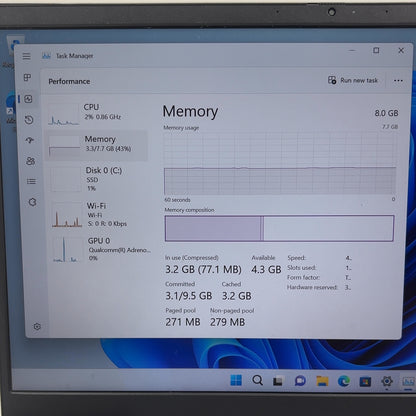Click the Memory composition bar

tap(279, 228)
